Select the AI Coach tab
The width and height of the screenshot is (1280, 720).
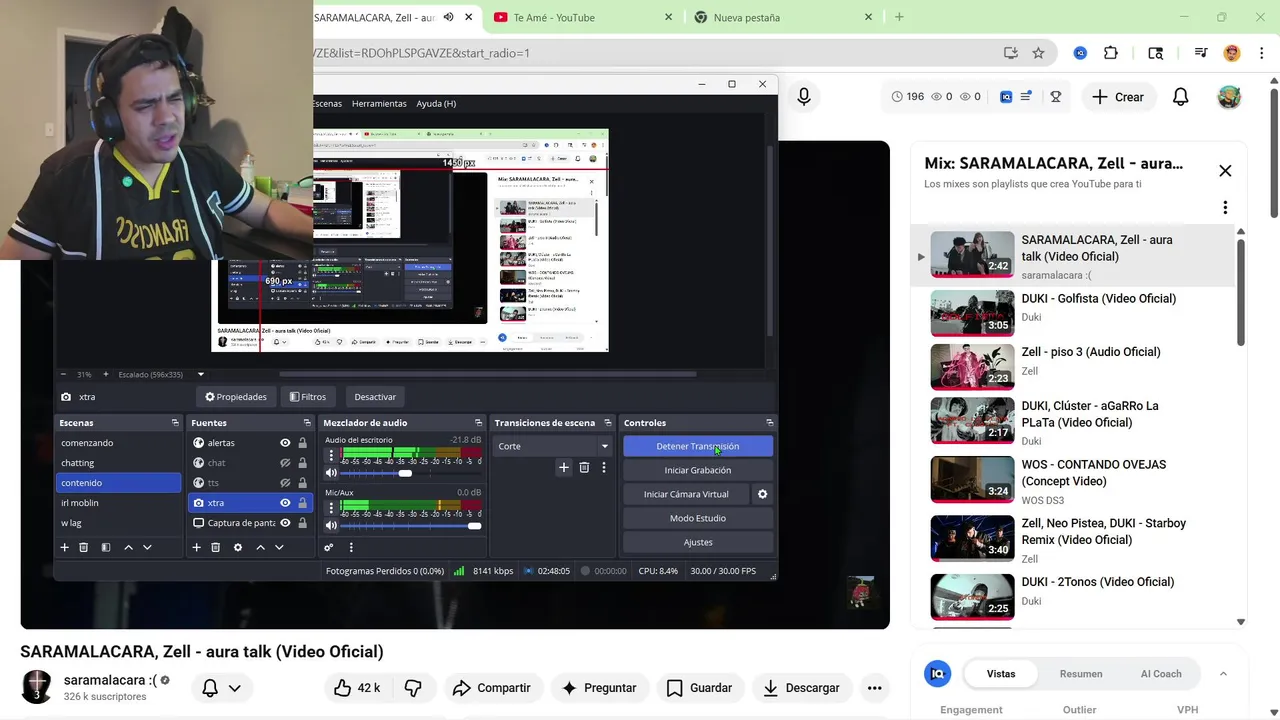point(1161,674)
